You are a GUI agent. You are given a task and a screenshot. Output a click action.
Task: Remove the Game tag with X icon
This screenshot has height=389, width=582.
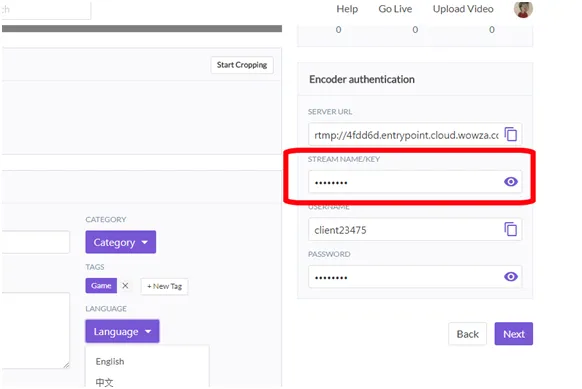(x=125, y=285)
